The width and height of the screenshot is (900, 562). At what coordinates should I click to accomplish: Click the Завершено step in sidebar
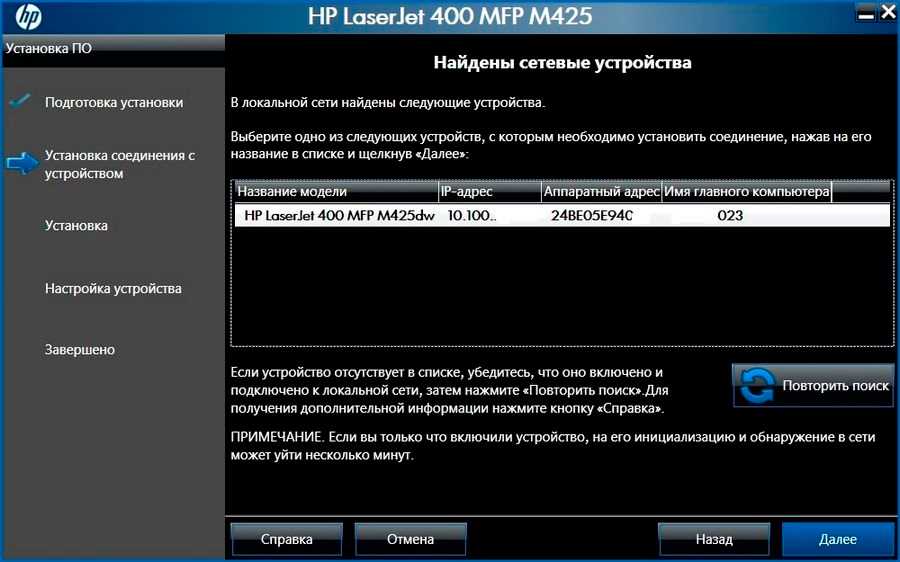click(x=80, y=350)
